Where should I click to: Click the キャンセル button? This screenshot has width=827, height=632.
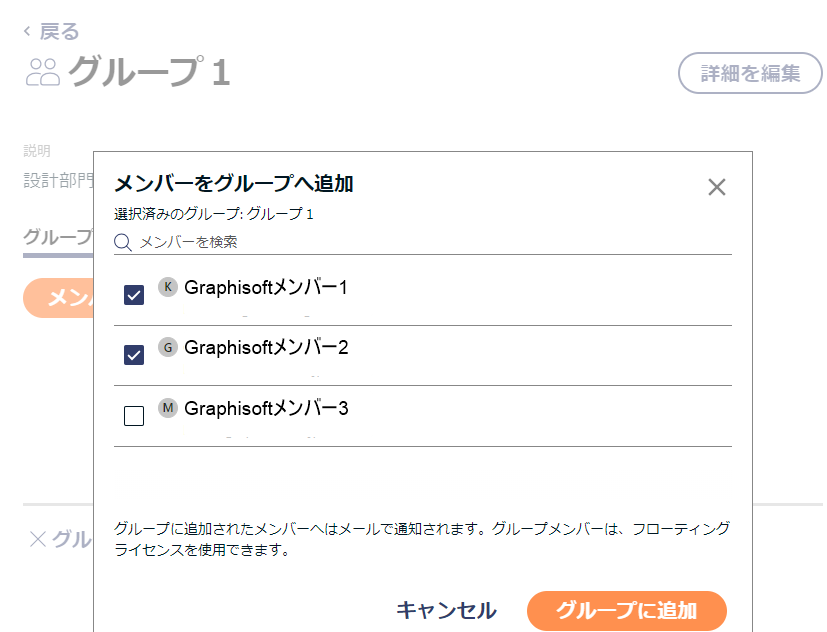446,610
